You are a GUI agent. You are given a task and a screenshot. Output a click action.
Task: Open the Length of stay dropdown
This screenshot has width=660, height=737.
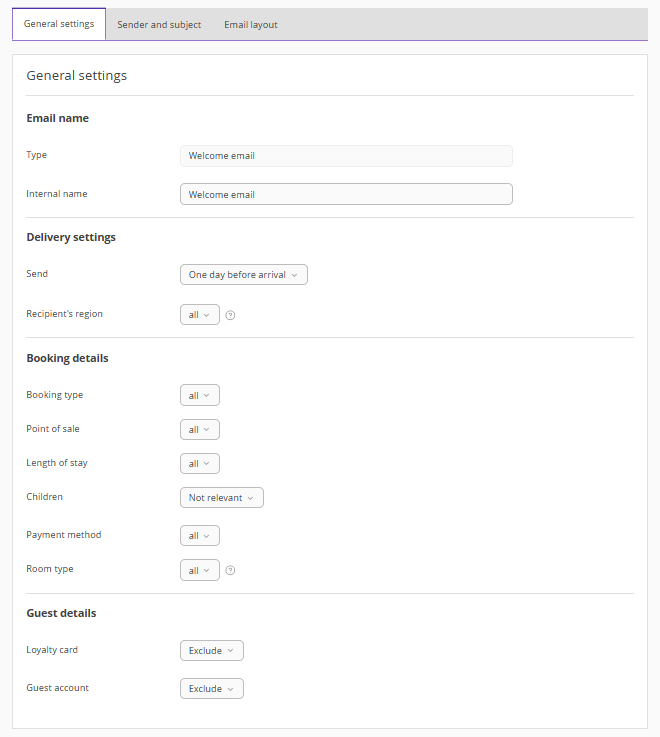pyautogui.click(x=200, y=464)
